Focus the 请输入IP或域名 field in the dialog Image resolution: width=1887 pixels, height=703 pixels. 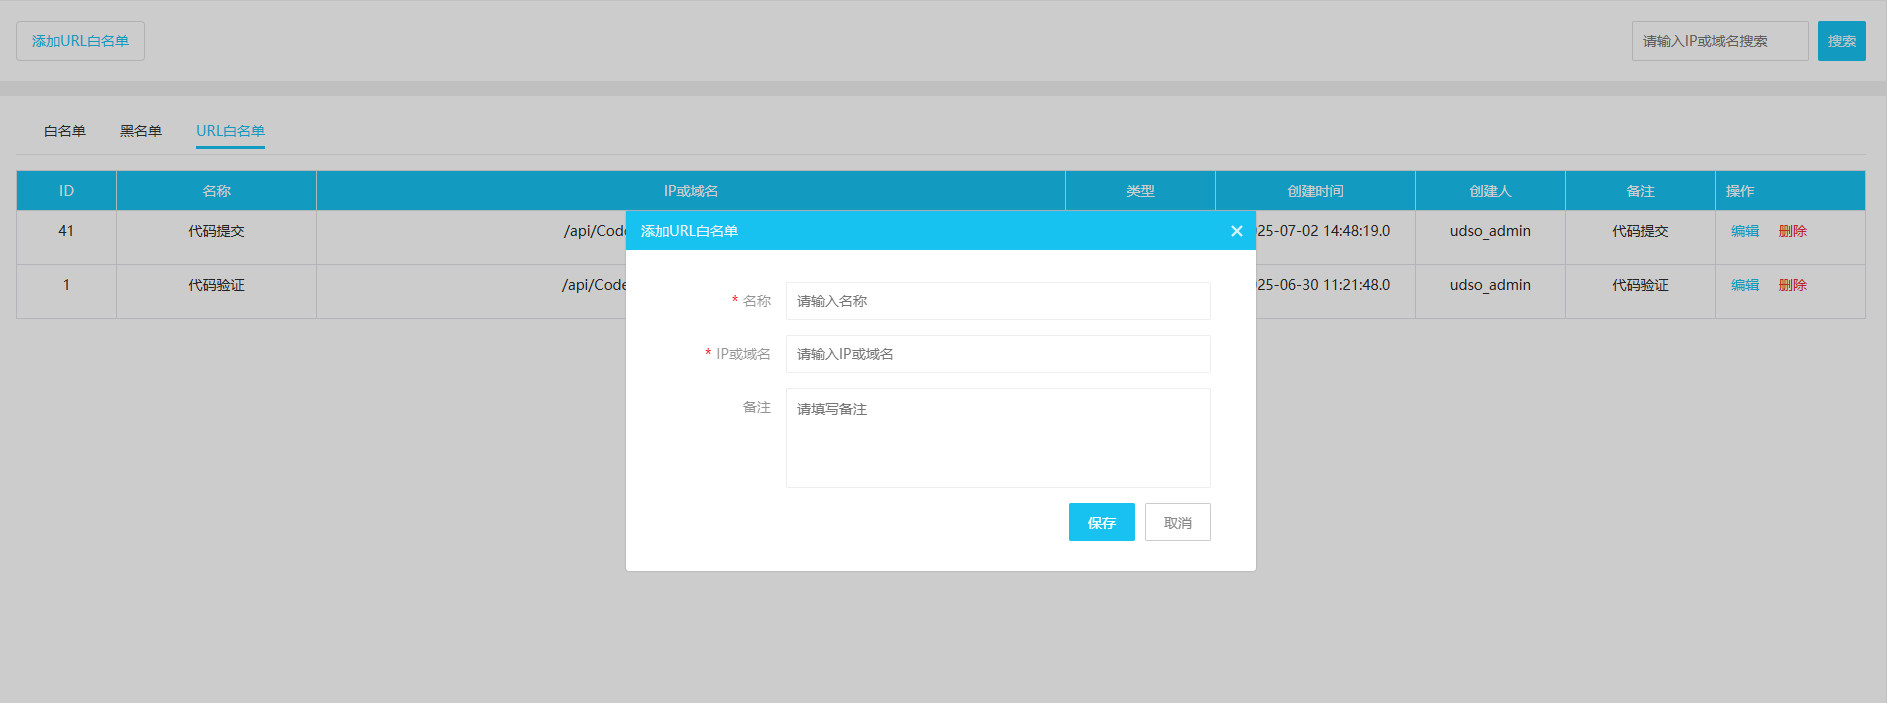click(x=997, y=354)
